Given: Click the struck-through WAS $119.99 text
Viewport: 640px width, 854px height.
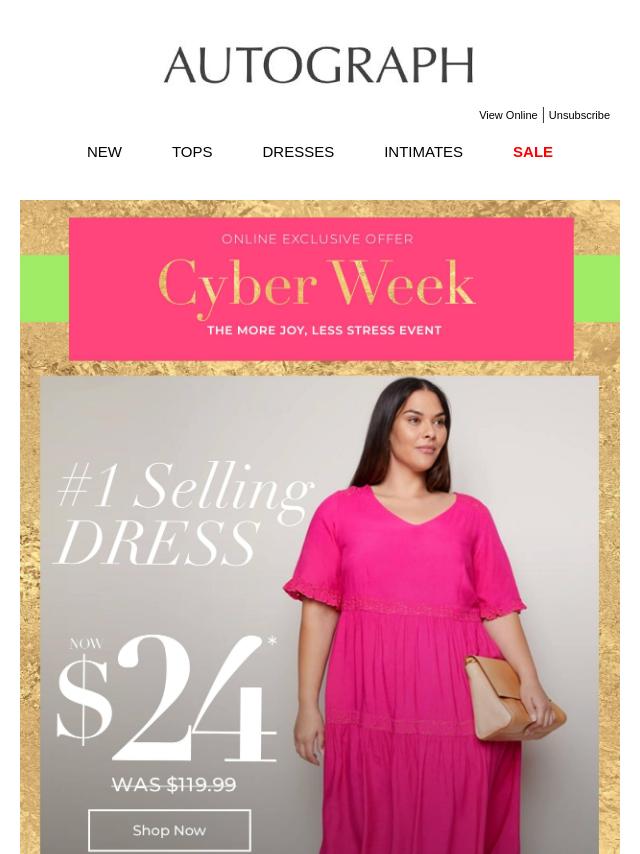Looking at the screenshot, I should pyautogui.click(x=174, y=785).
